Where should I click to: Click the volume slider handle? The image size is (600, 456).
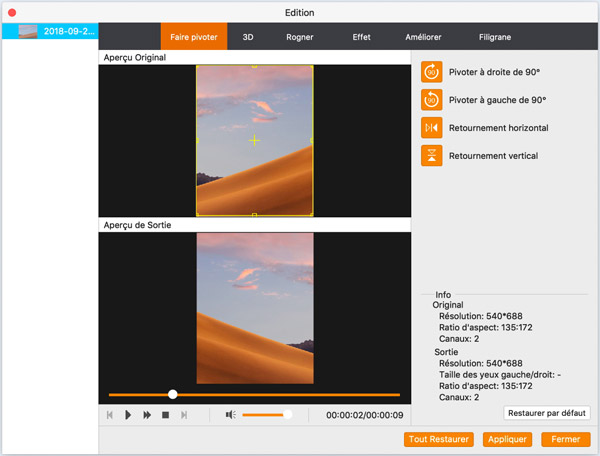click(x=287, y=414)
